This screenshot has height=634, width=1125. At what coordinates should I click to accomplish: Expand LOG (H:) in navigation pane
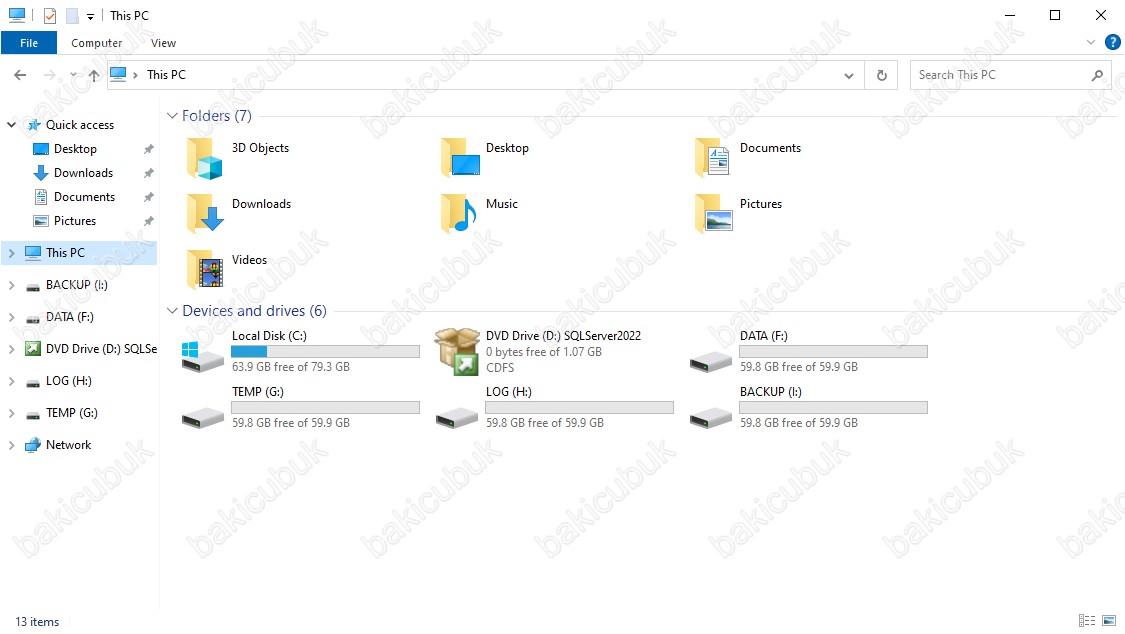(11, 382)
